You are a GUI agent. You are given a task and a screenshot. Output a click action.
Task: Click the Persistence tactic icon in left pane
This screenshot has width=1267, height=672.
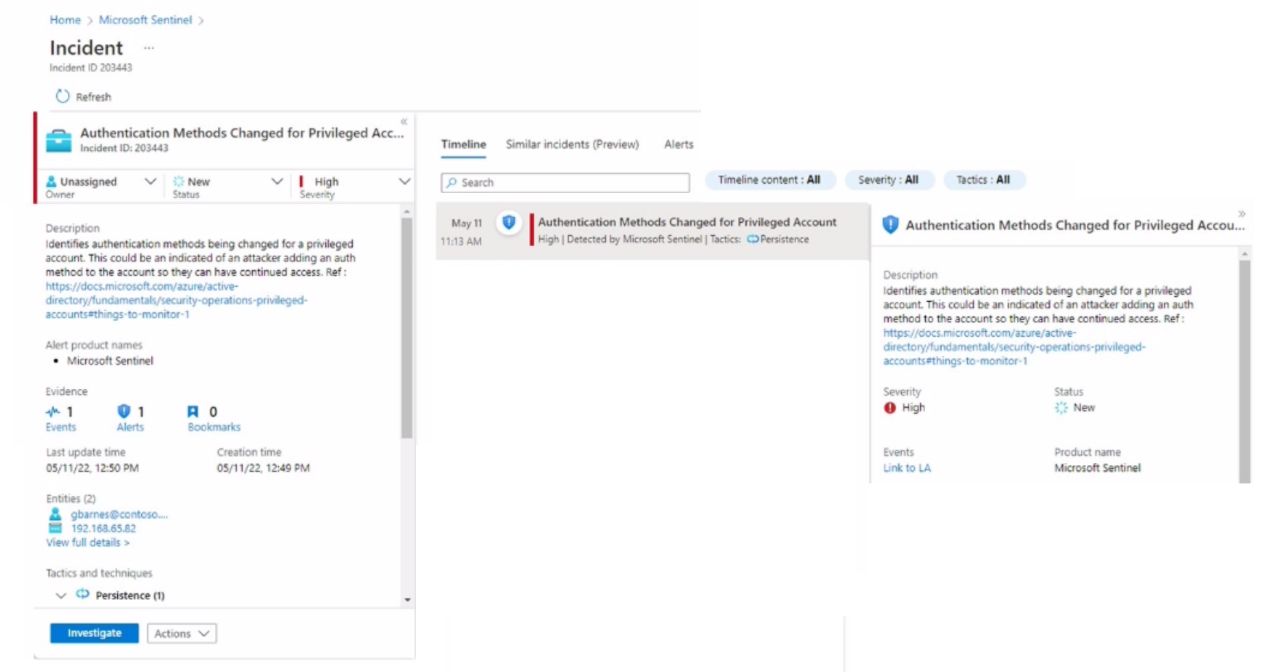(x=83, y=594)
